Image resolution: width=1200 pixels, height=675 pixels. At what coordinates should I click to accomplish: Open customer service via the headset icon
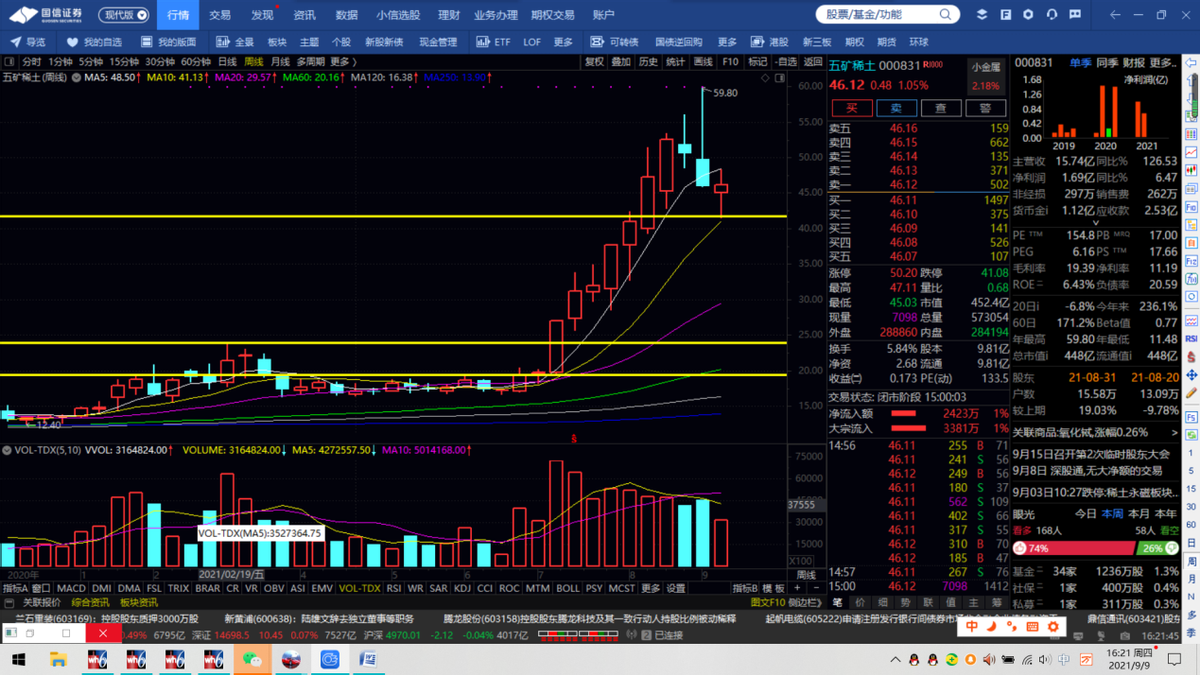(x=1052, y=15)
